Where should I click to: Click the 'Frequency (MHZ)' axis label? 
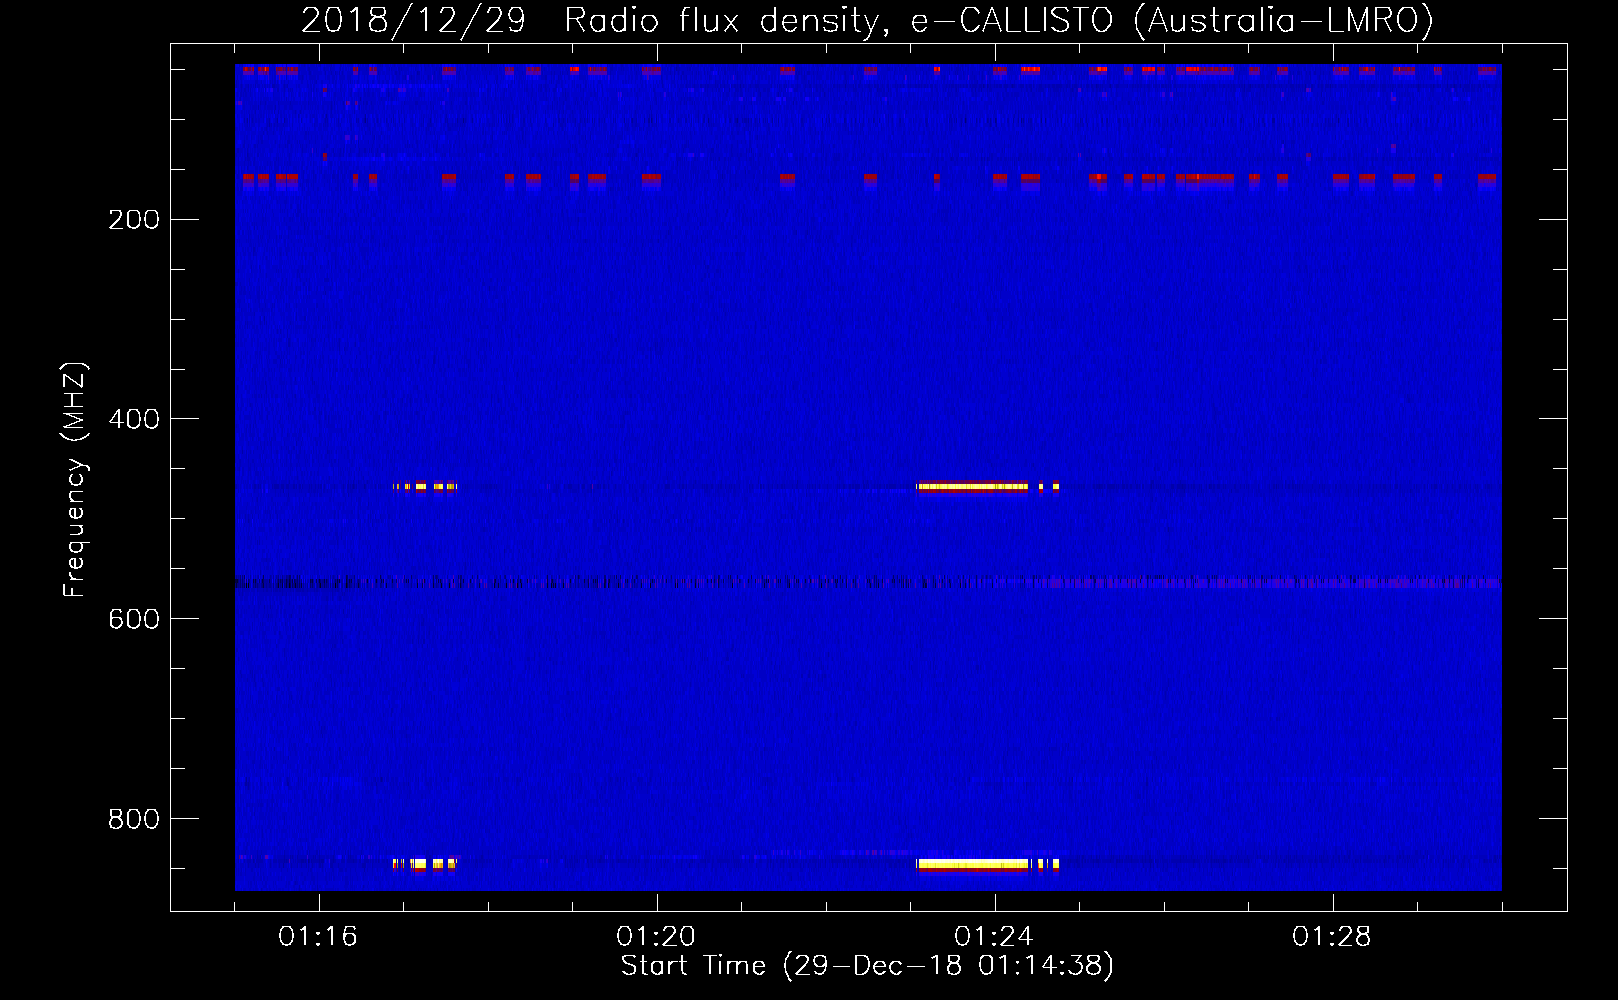(x=75, y=479)
